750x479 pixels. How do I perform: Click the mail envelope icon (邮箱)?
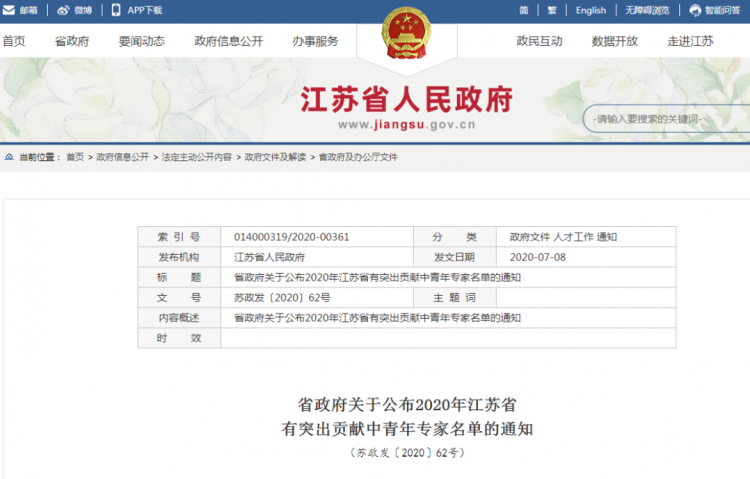pos(10,10)
